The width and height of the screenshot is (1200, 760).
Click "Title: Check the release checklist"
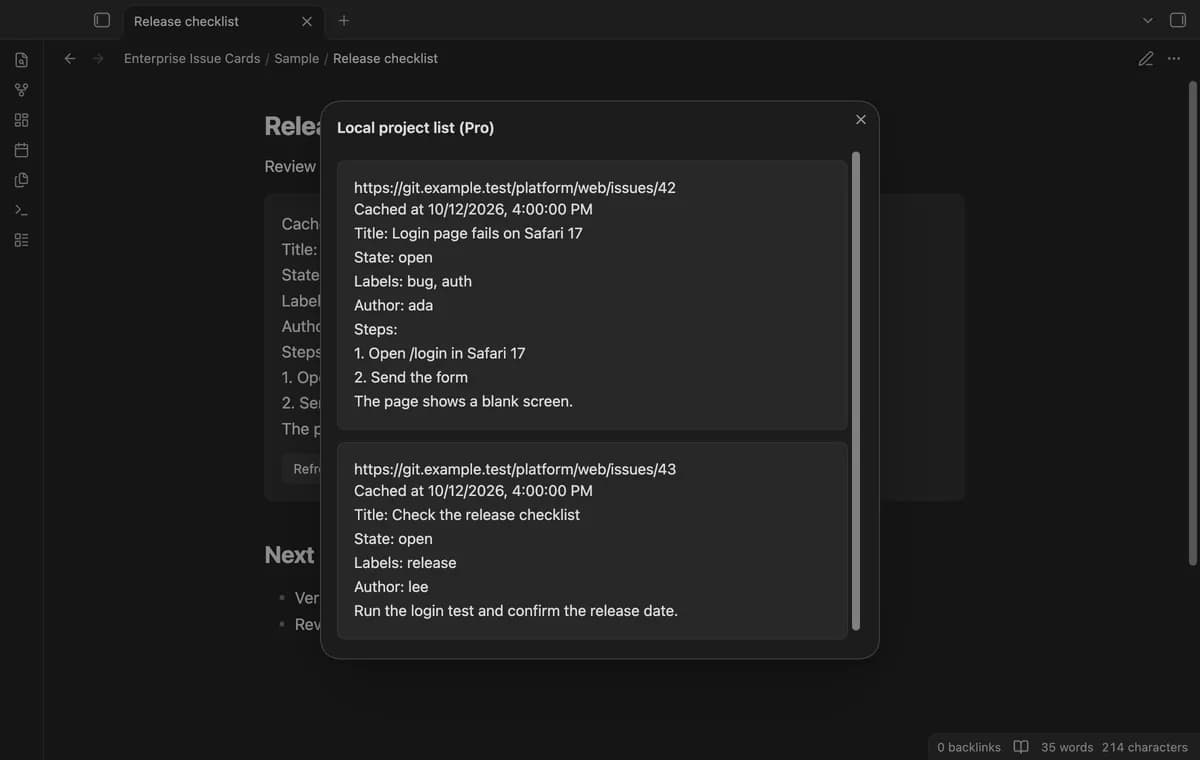(x=467, y=514)
